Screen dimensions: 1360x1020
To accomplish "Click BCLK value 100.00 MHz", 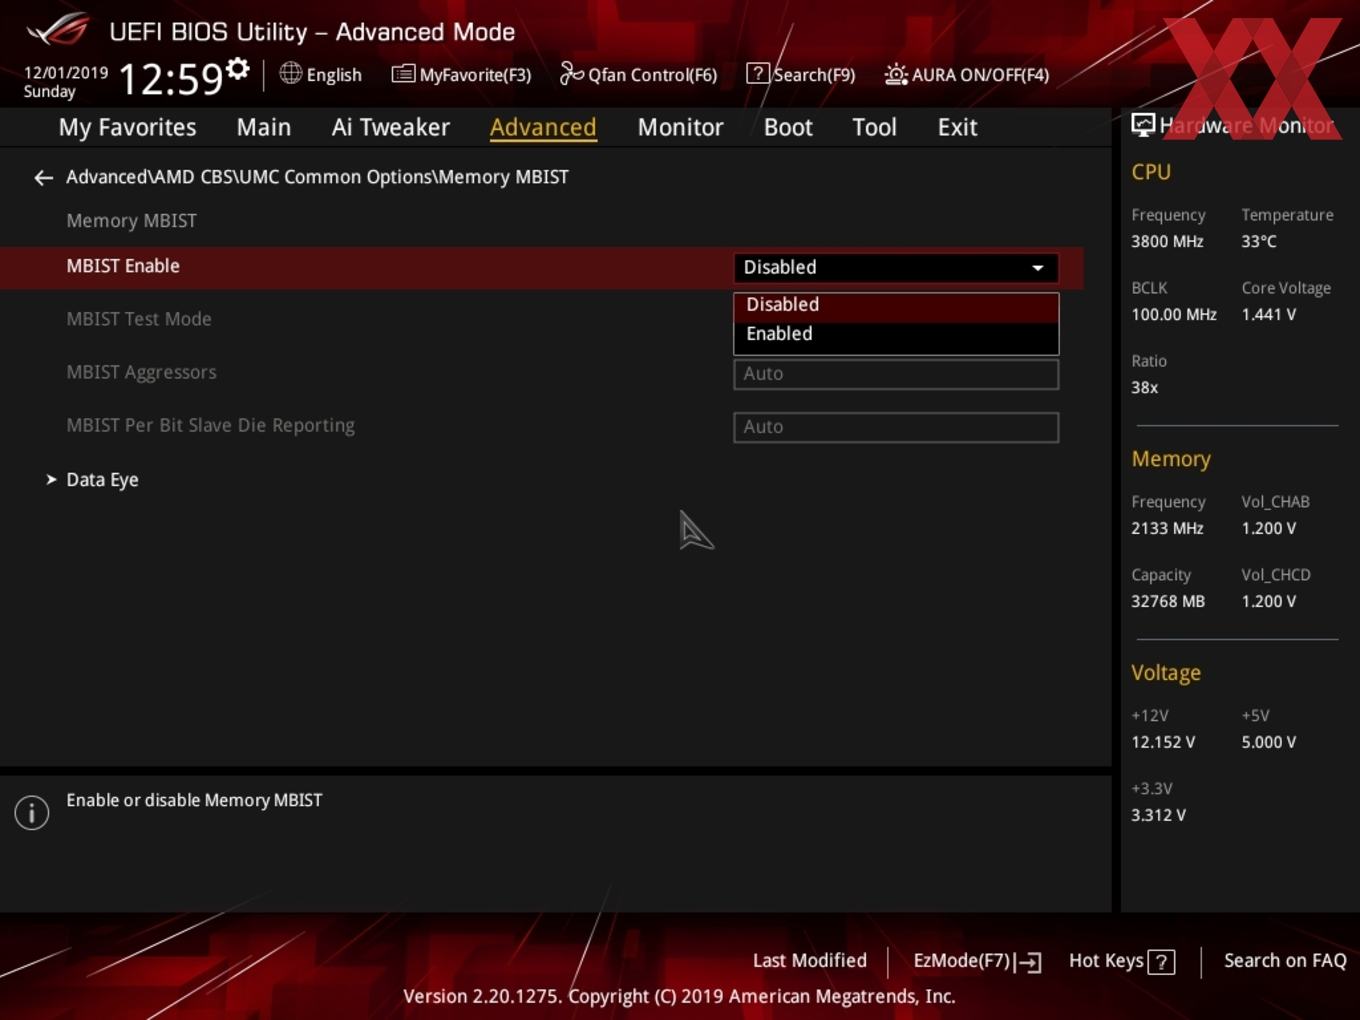I will pyautogui.click(x=1174, y=315).
